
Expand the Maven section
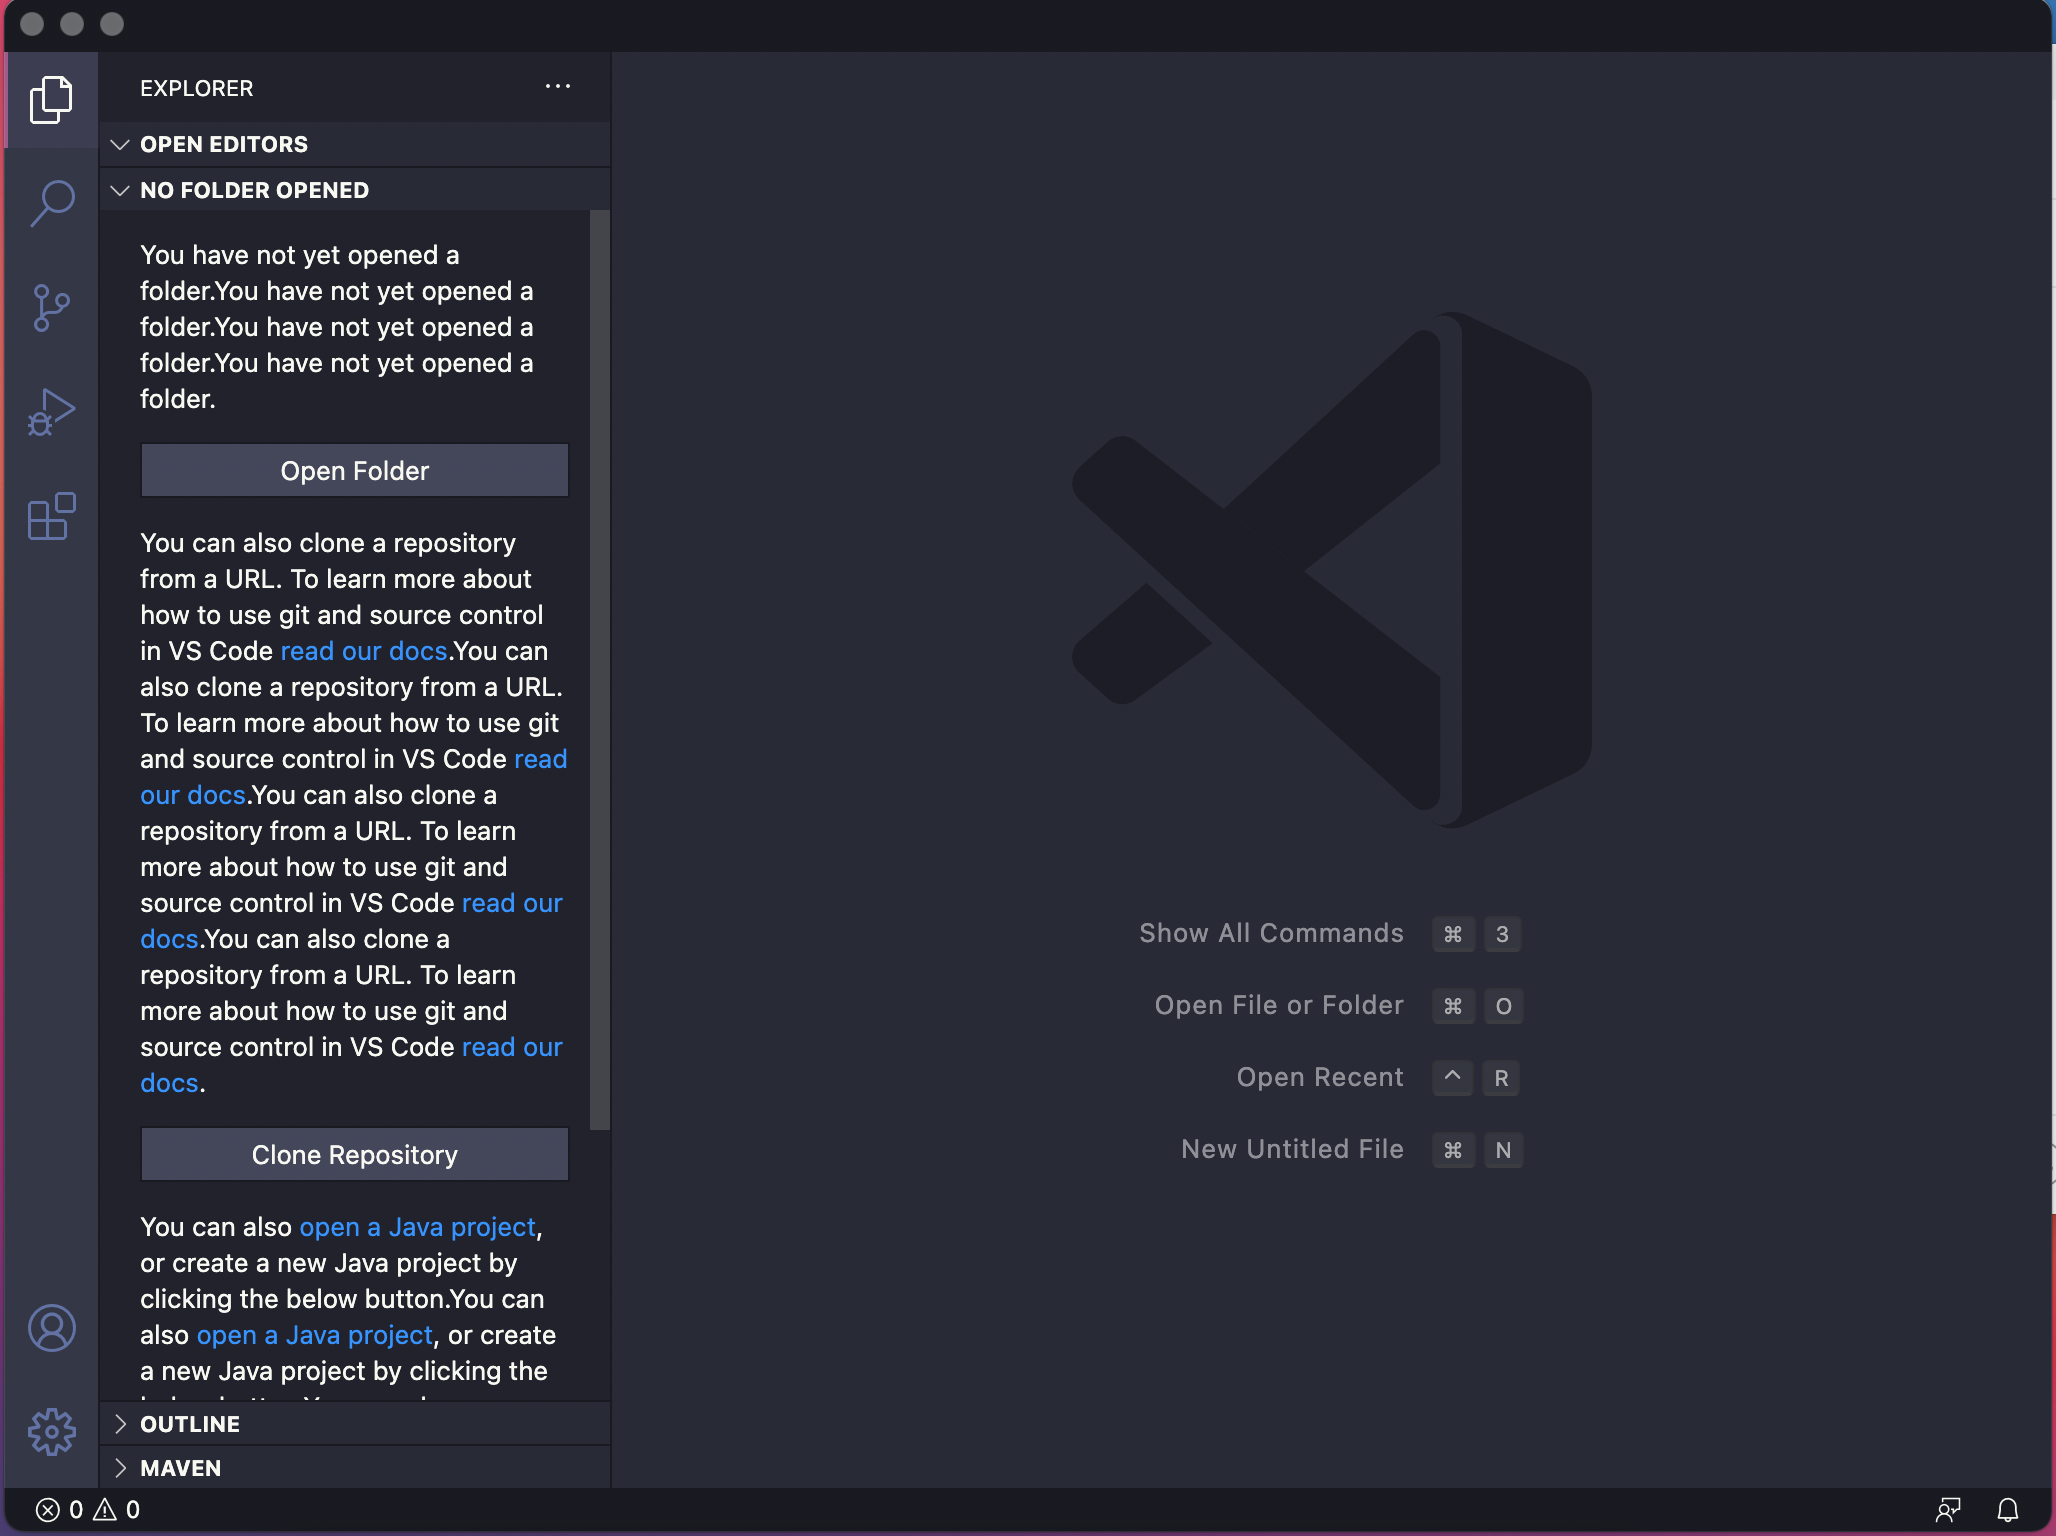[x=121, y=1467]
